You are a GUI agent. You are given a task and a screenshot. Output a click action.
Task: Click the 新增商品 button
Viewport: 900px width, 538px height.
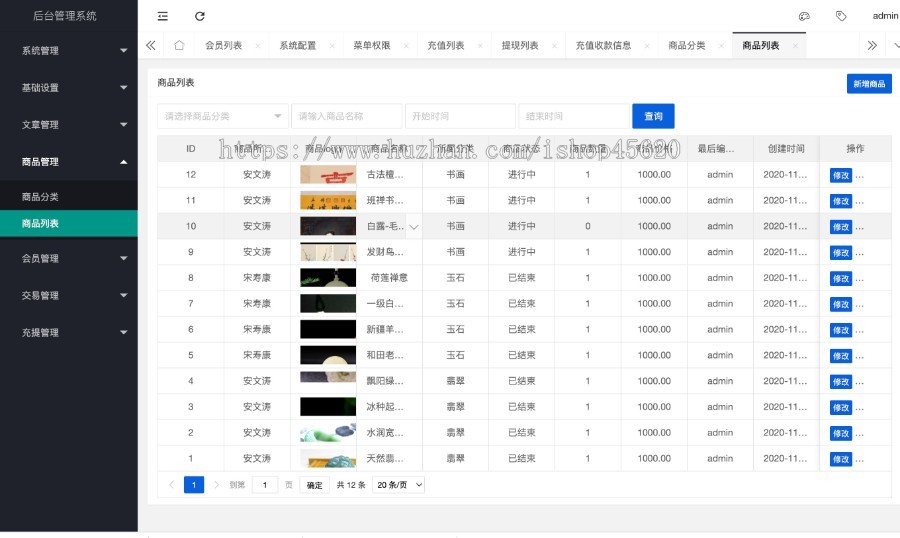869,84
